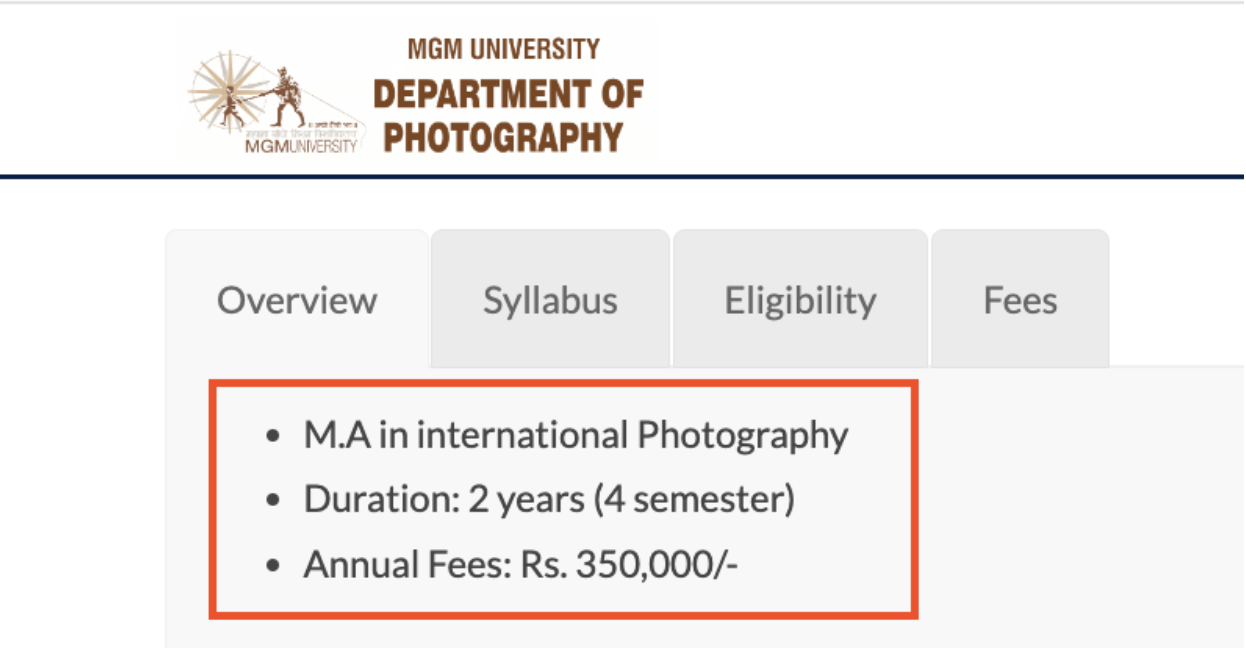Open the Eligibility tab
The image size is (1246, 650).
(x=800, y=298)
